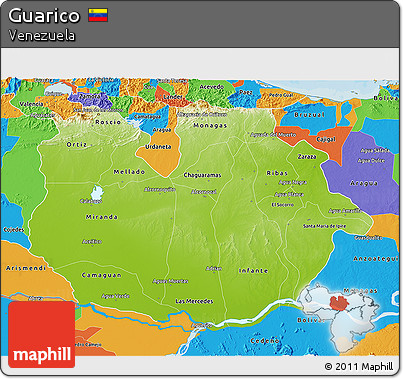Viewport: 403px width, 379px height.
Task: Click the Roscio label
Action: pyautogui.click(x=108, y=122)
